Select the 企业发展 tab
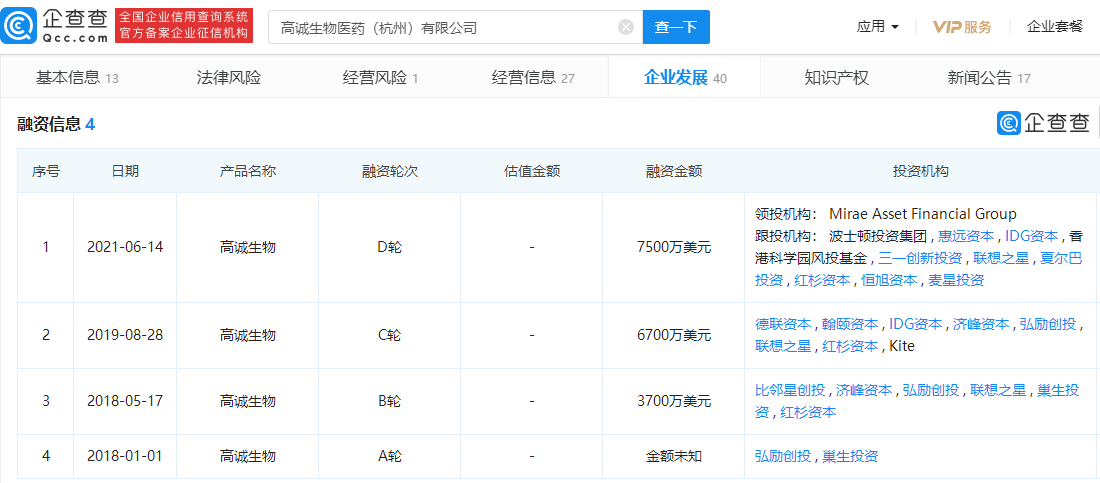Viewport: 1100px width, 483px height. [685, 78]
